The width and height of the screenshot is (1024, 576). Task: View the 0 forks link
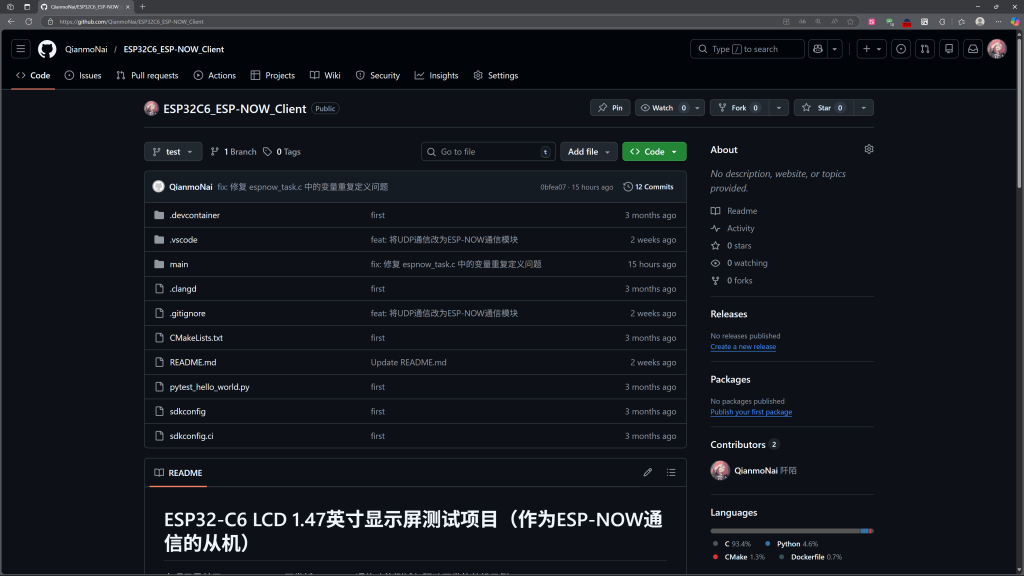(x=732, y=281)
